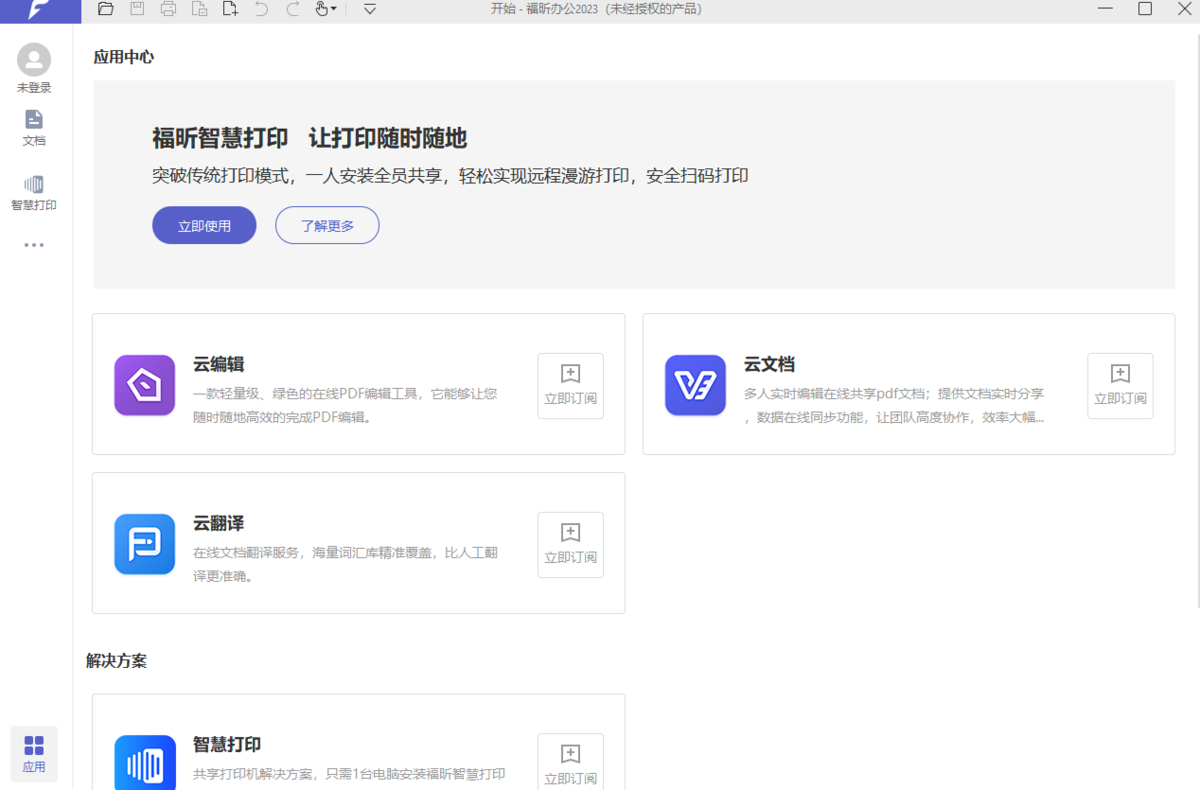The height and width of the screenshot is (790, 1200).
Task: Click the 应用 grid icon at bottom left
Action: click(x=34, y=753)
